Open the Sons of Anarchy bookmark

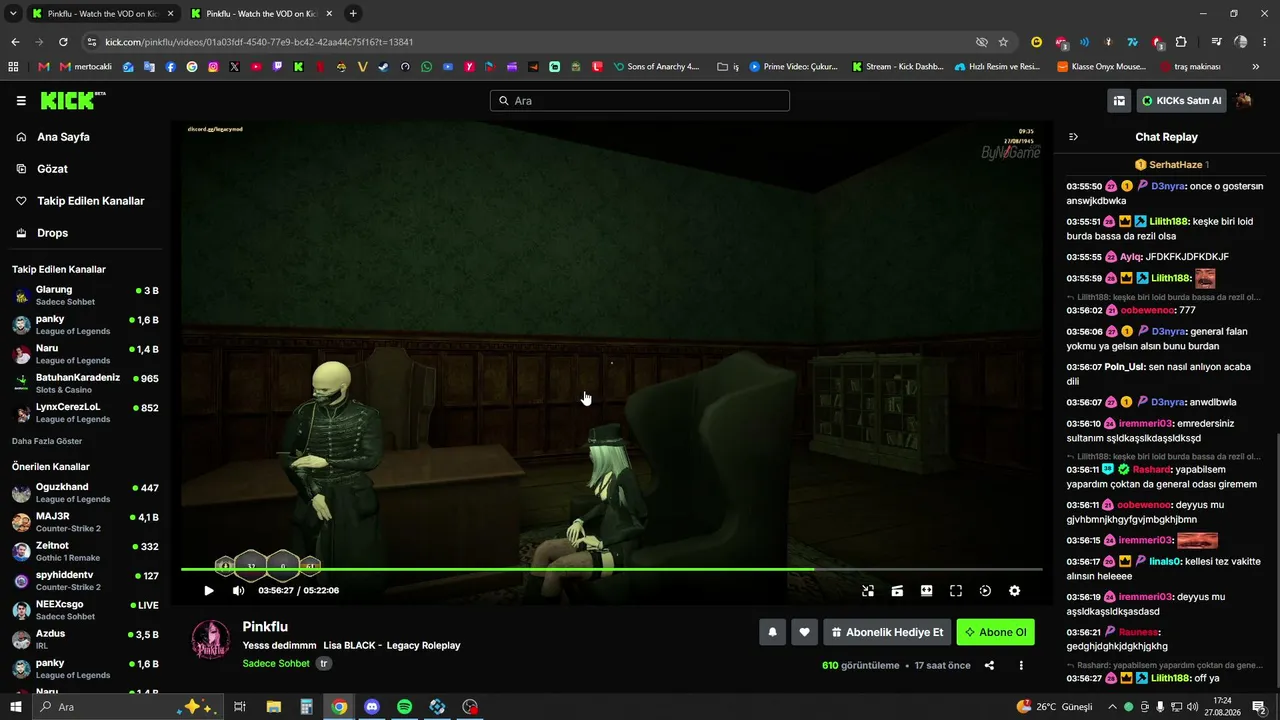[x=656, y=67]
